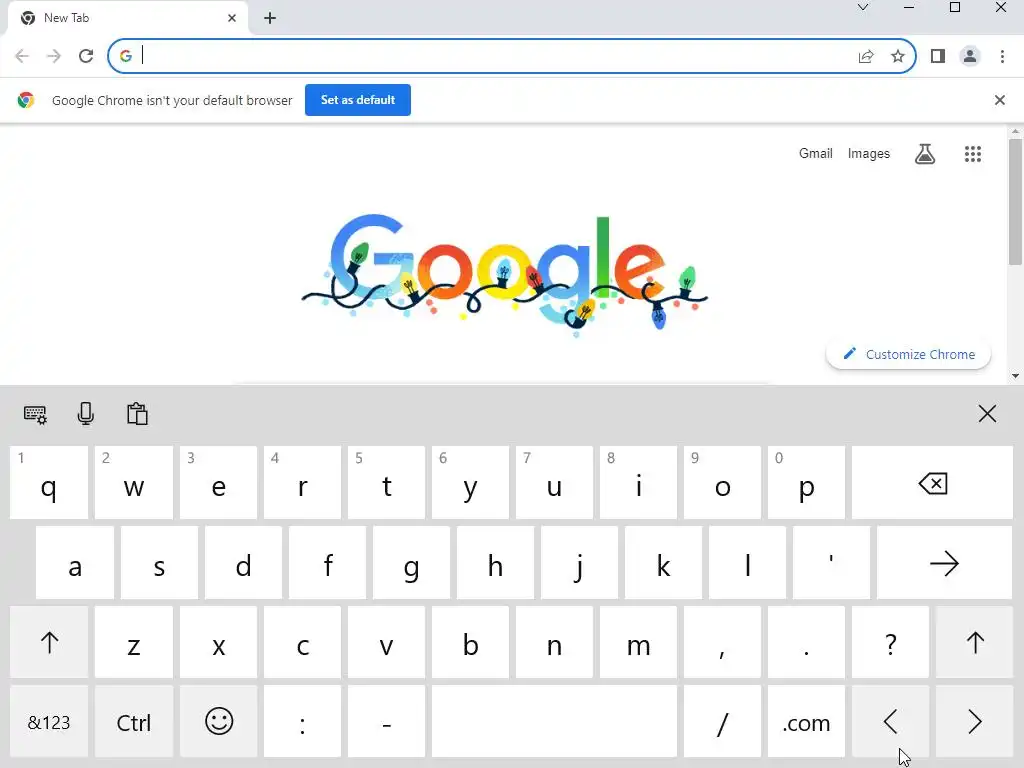Bookmark this tab with the star icon

(x=898, y=56)
